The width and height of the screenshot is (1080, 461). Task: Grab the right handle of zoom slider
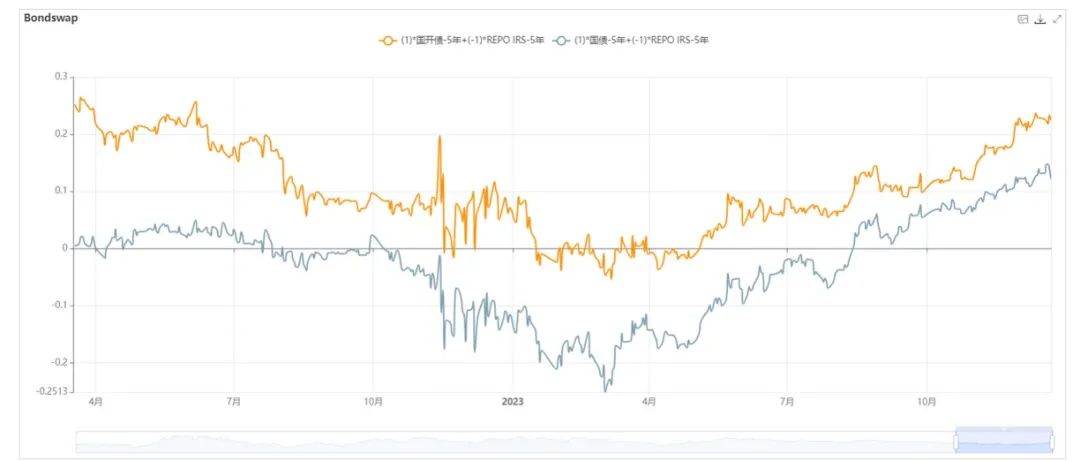pos(1052,442)
